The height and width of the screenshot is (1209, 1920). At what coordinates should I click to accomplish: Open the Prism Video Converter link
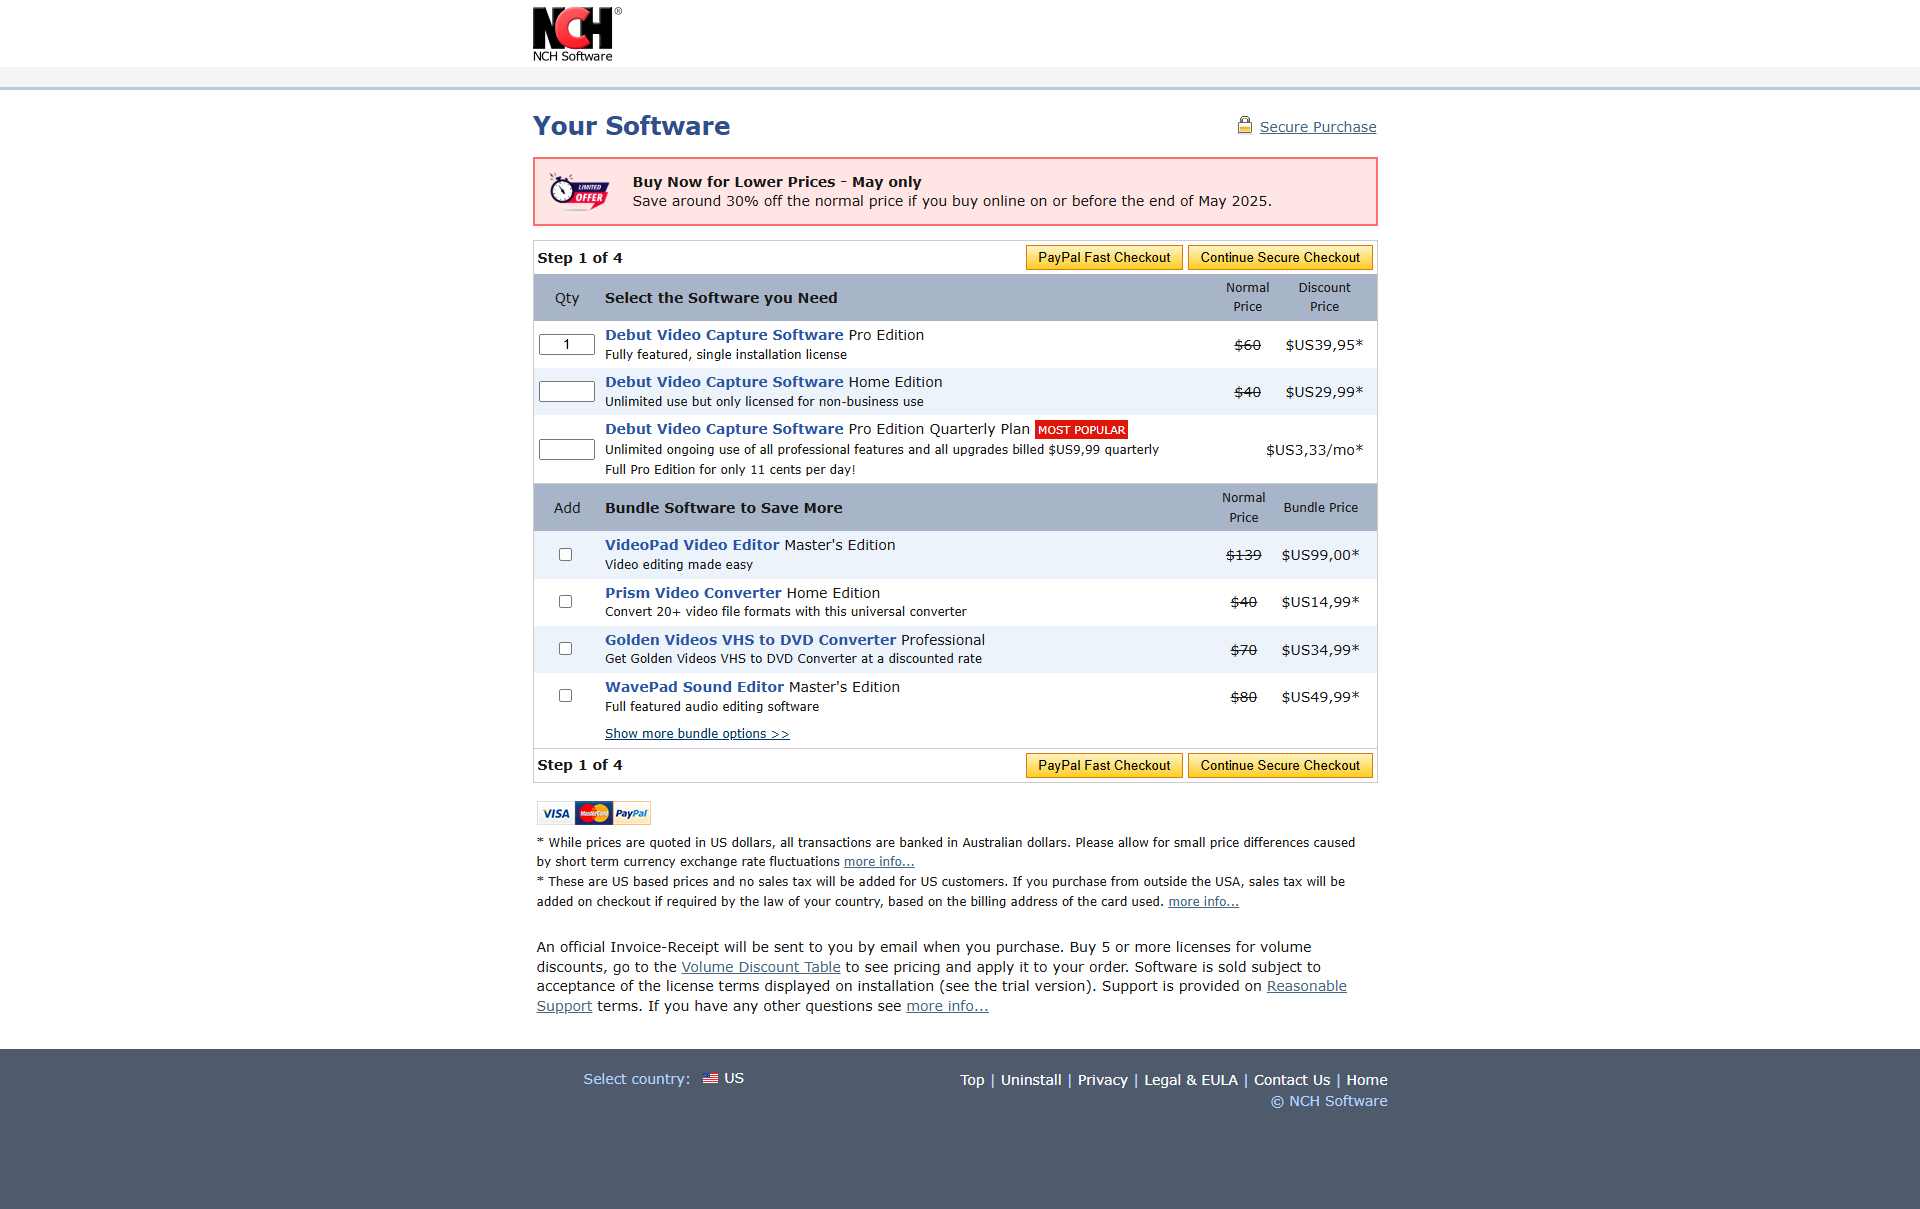click(693, 593)
